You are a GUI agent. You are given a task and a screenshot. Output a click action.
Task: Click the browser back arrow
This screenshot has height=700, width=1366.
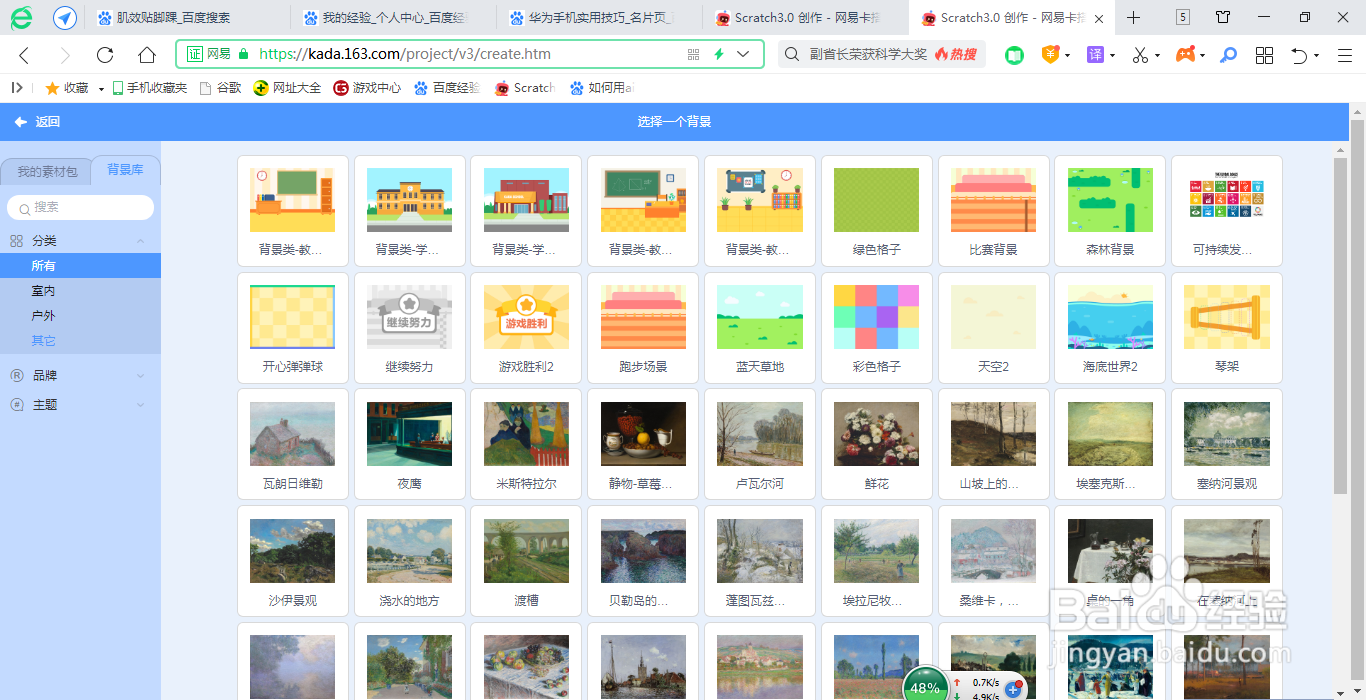pos(25,55)
